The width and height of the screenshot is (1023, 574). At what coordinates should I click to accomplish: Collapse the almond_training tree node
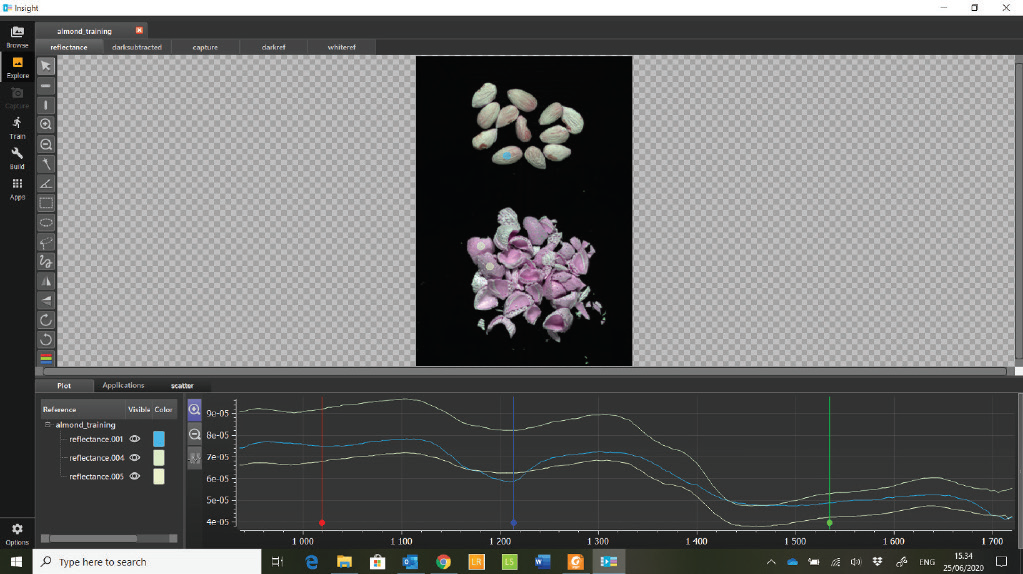pos(47,425)
